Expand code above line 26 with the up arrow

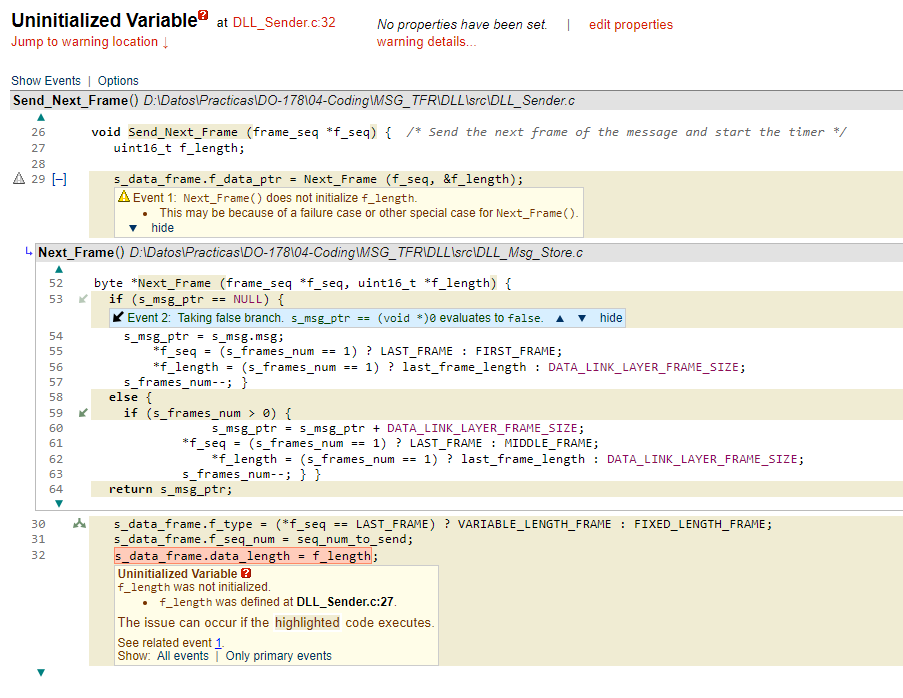41,117
